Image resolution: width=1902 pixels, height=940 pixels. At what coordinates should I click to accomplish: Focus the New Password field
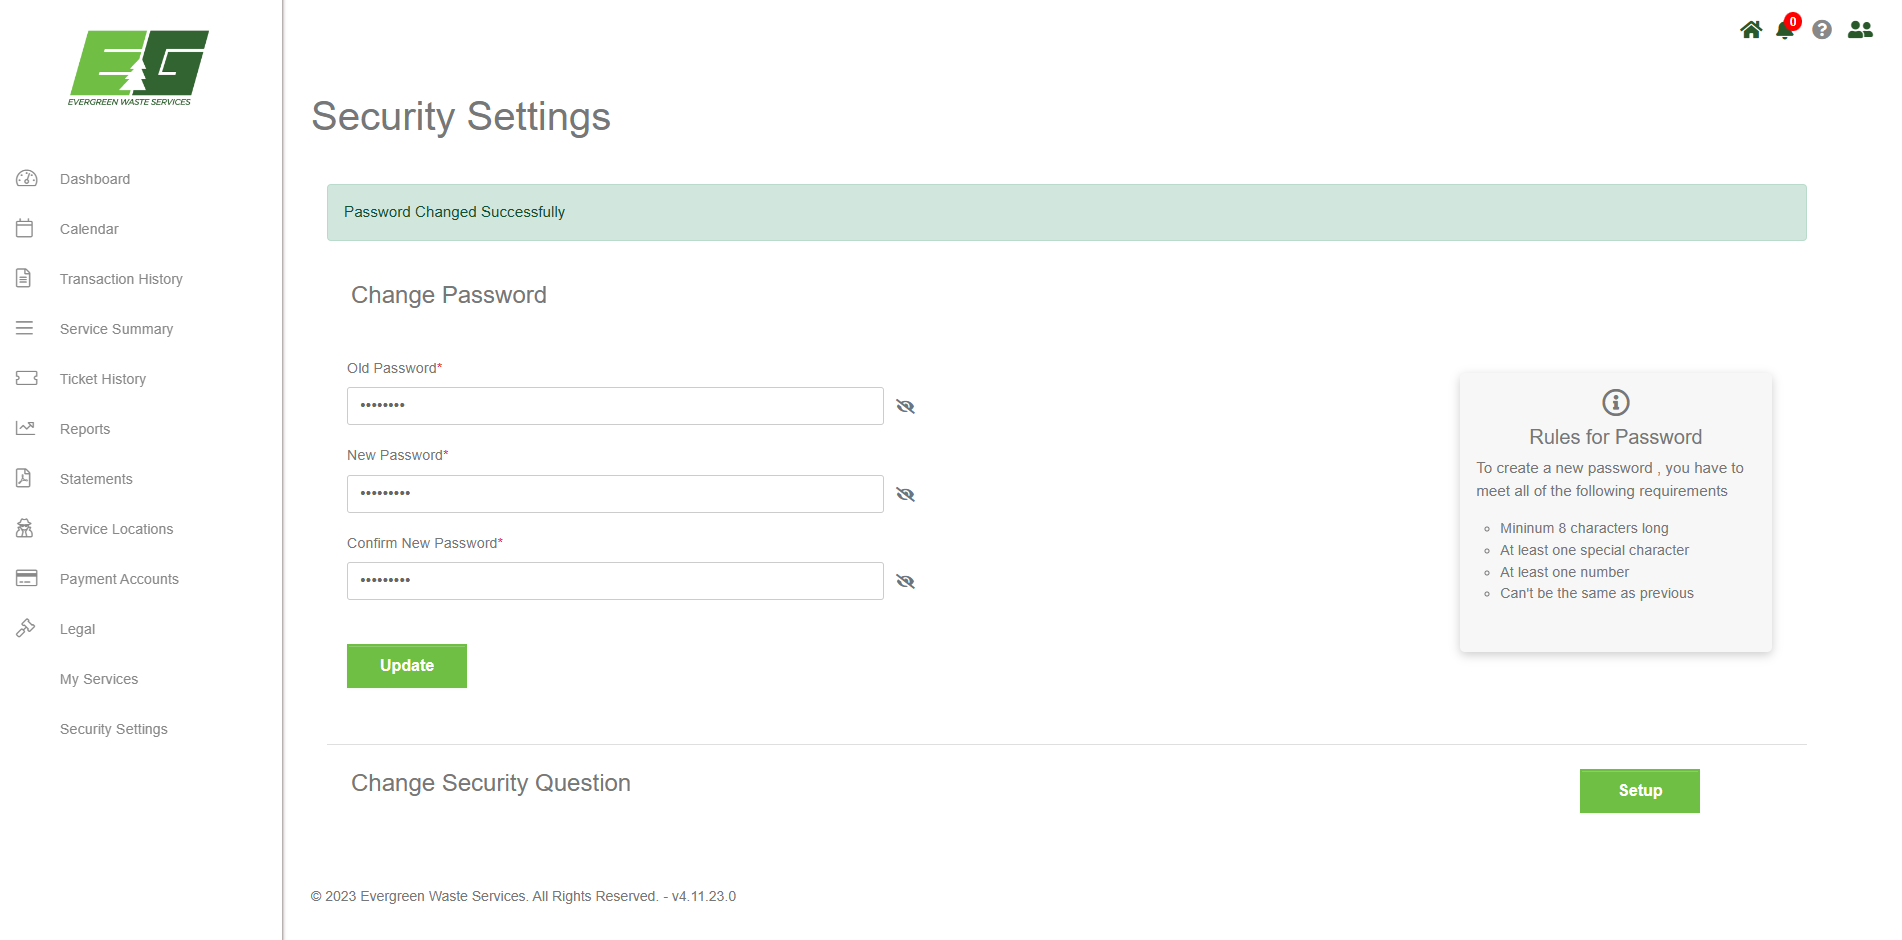coord(615,494)
